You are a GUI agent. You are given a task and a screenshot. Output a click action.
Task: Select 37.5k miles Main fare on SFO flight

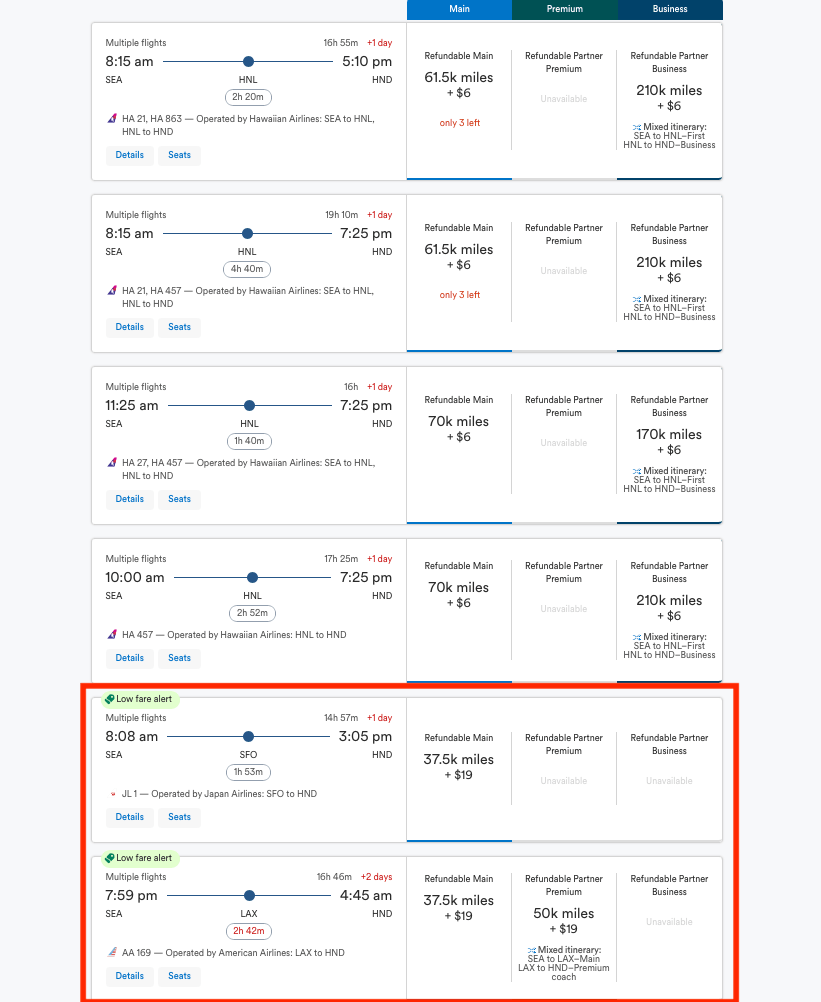[459, 766]
